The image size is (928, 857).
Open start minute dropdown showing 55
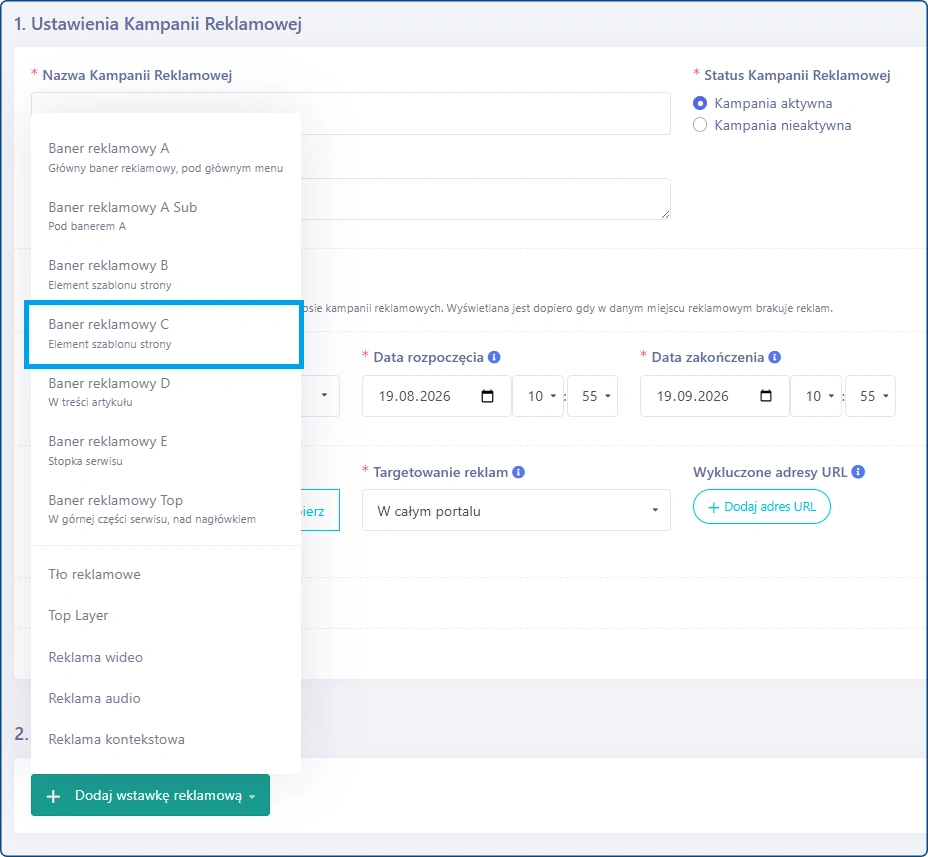592,396
